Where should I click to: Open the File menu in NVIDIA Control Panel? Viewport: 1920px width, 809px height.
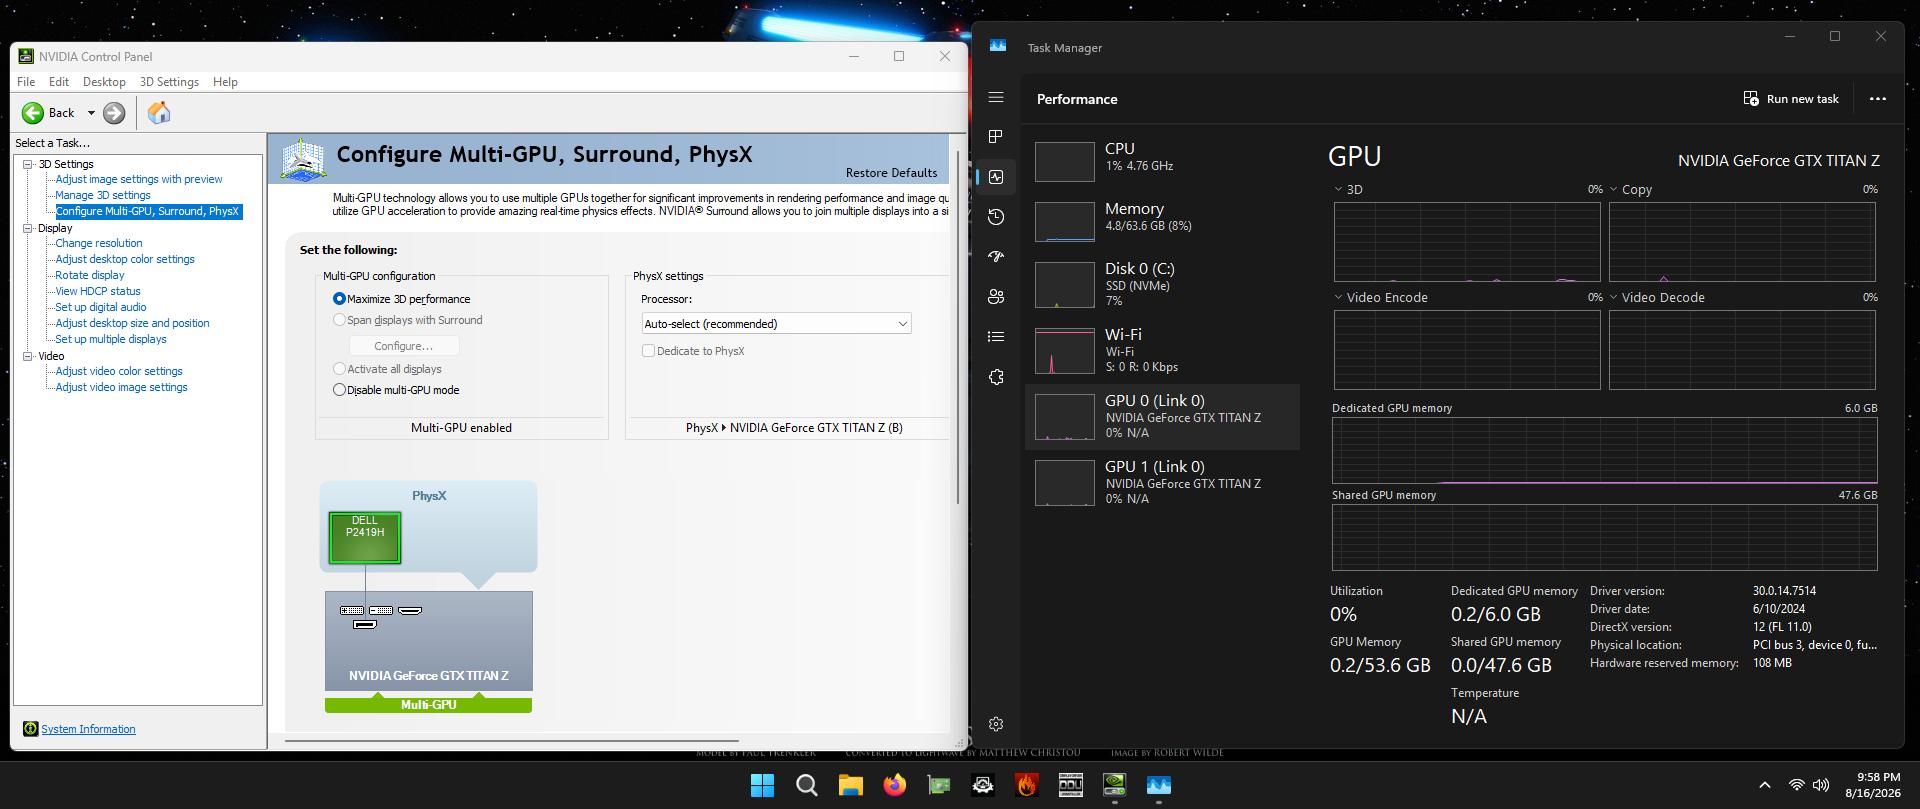click(26, 82)
